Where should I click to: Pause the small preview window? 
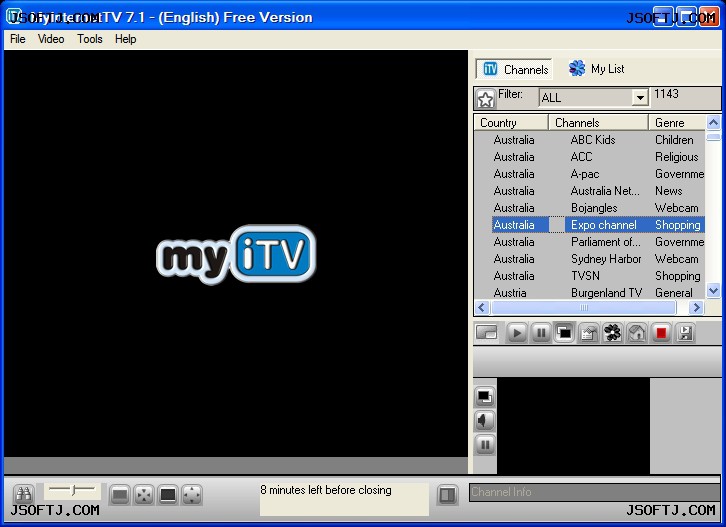pyautogui.click(x=485, y=445)
